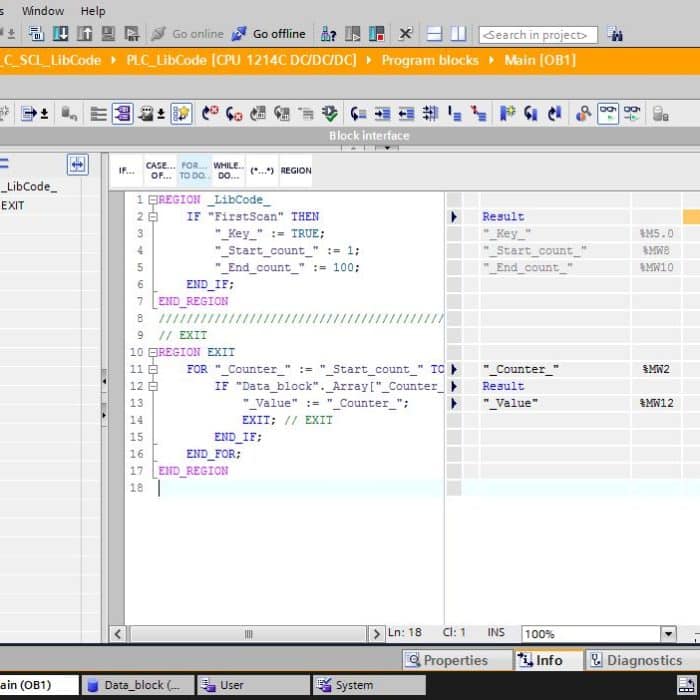Select _LibCode_ region in left overview
The width and height of the screenshot is (700, 700).
click(x=29, y=187)
